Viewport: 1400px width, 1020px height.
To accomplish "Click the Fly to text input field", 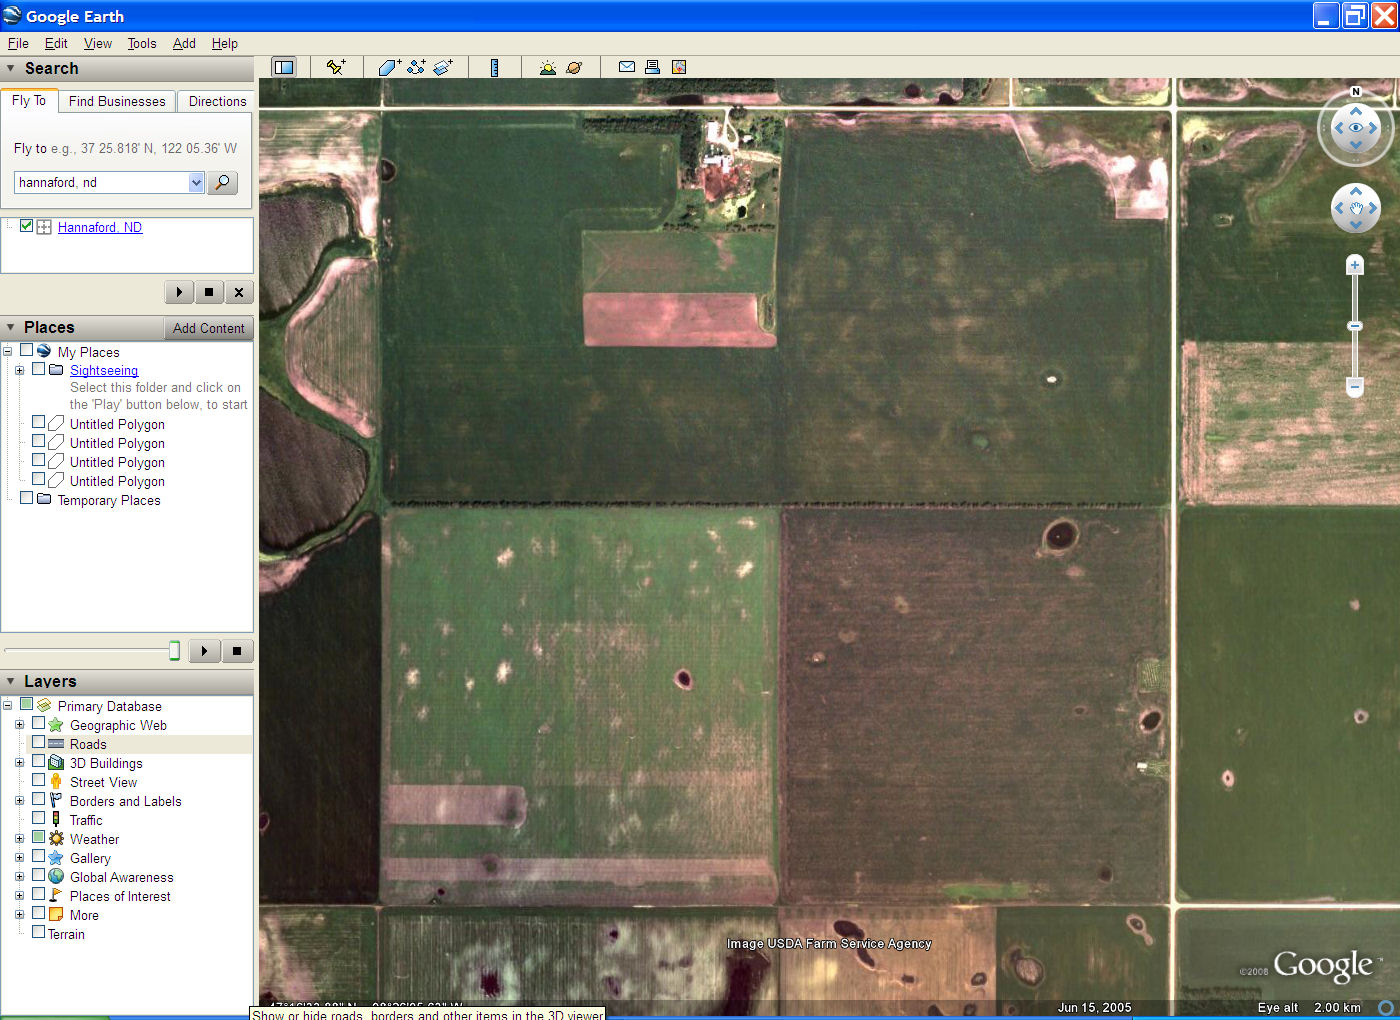I will [x=102, y=182].
